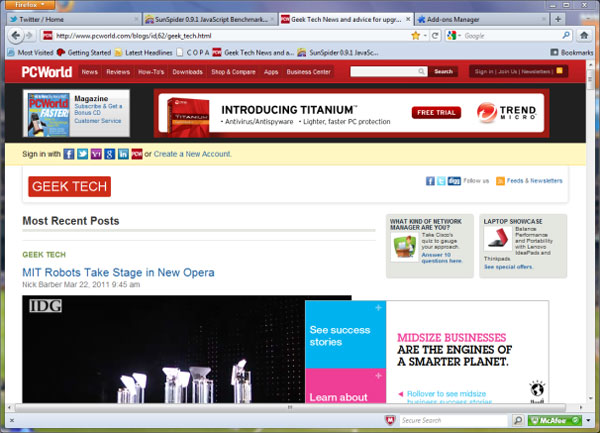Viewport: 600px width, 433px height.
Task: Click Create a New Account link
Action: (192, 154)
